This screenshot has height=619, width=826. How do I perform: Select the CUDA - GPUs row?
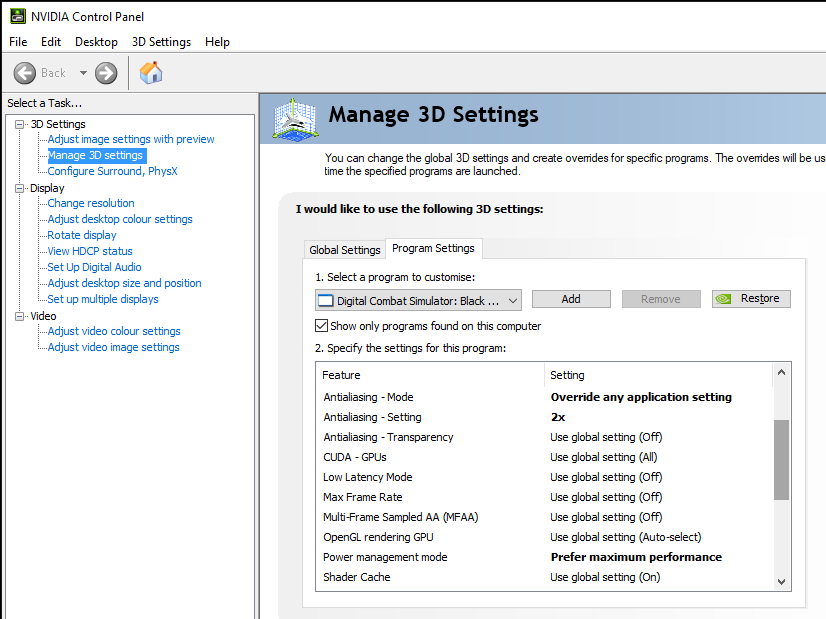(x=545, y=457)
